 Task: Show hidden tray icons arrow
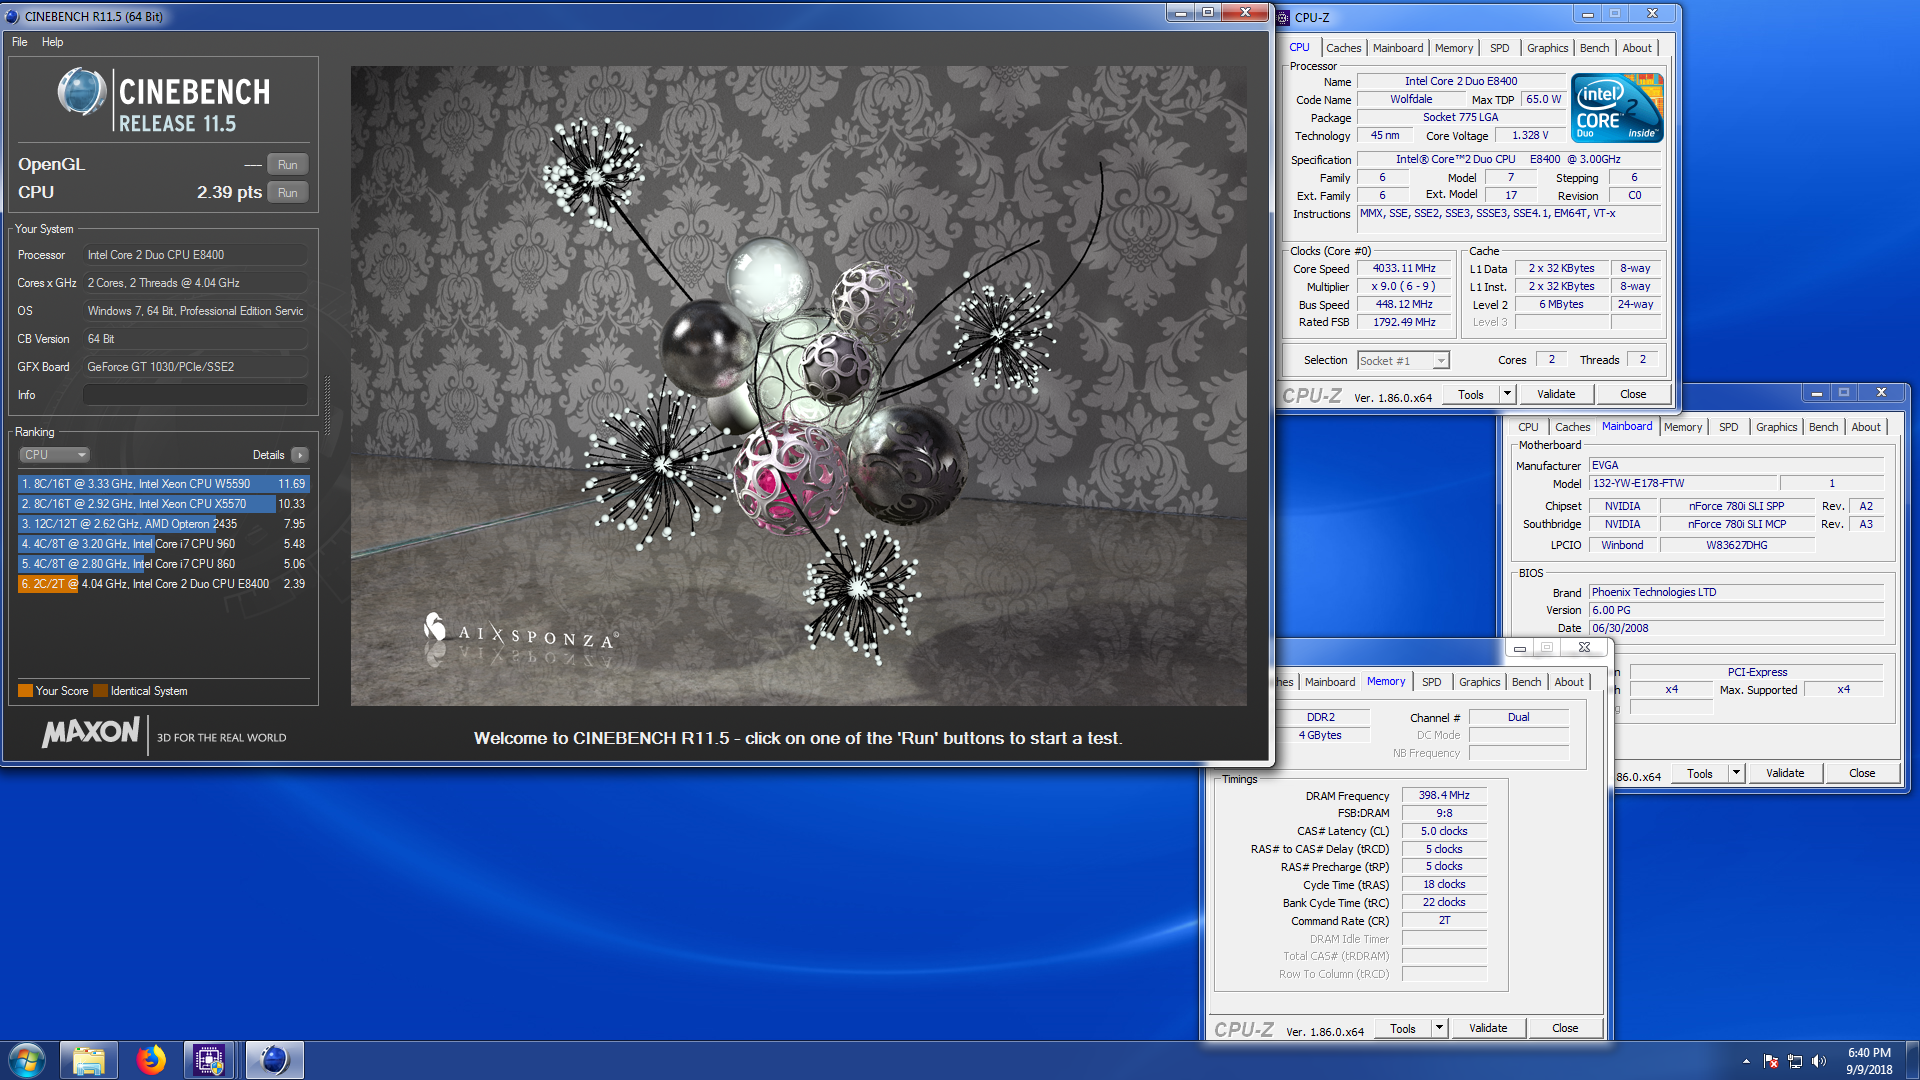click(1746, 1061)
